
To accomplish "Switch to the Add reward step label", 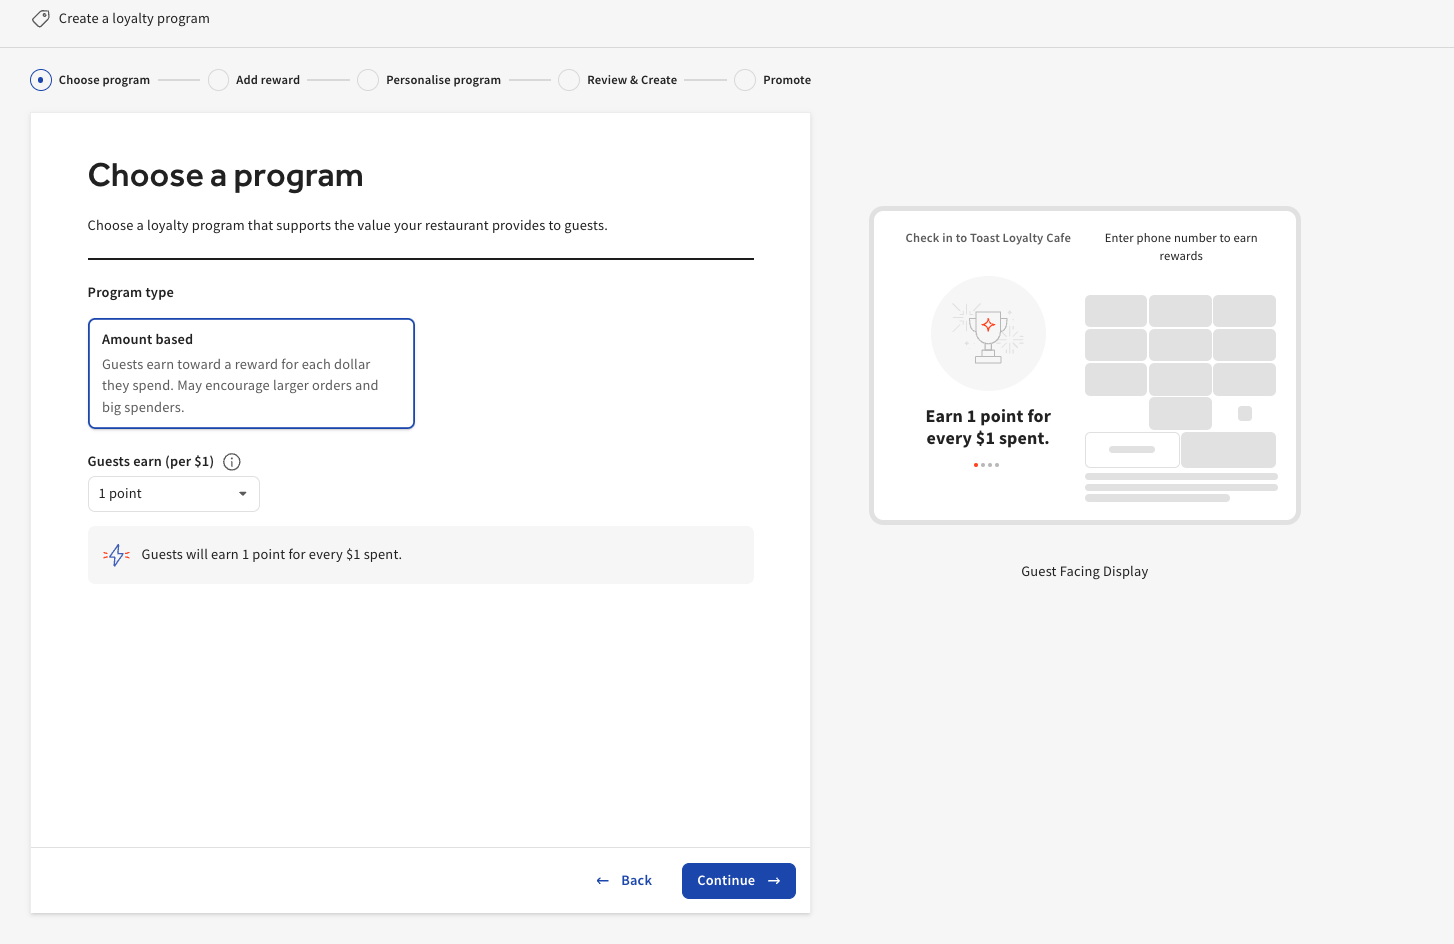I will coord(267,79).
